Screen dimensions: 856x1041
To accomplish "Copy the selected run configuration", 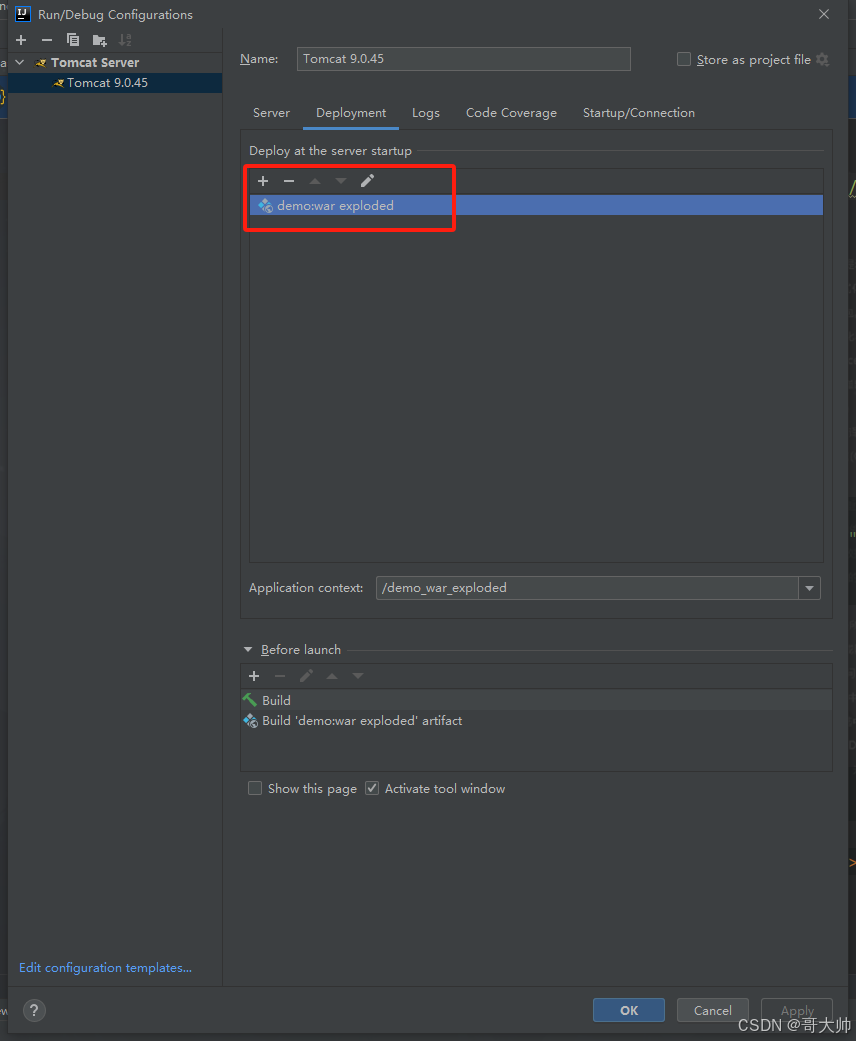I will click(x=72, y=40).
